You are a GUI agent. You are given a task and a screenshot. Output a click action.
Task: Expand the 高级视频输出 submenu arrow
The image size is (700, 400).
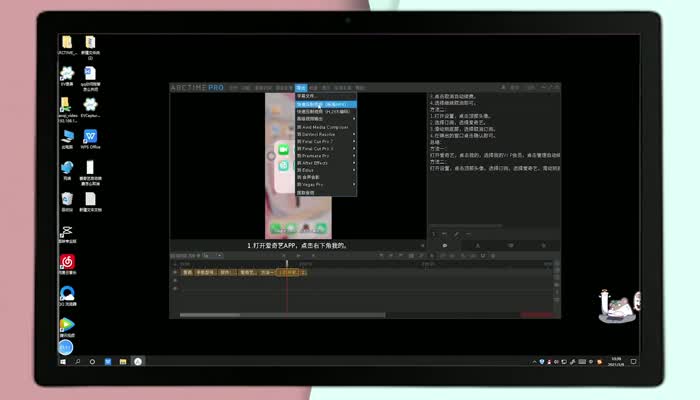[354, 119]
